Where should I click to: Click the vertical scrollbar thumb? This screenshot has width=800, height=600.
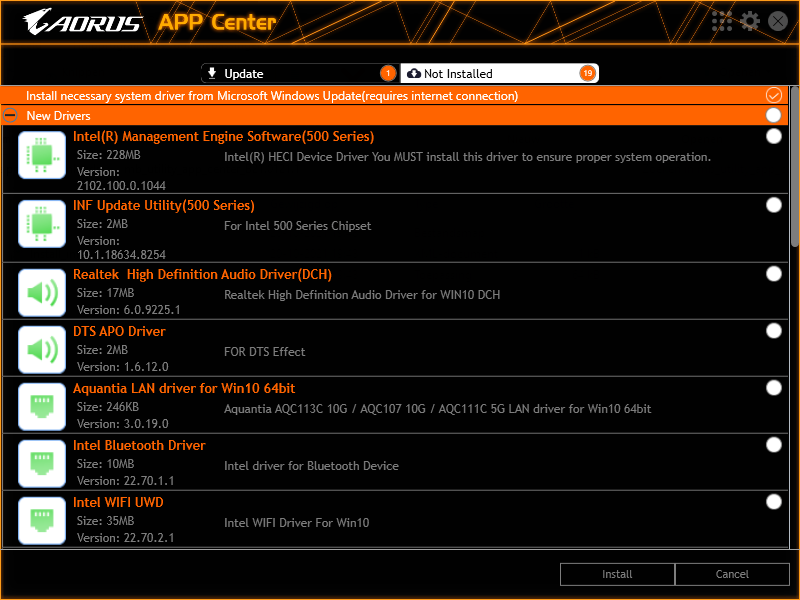pyautogui.click(x=794, y=166)
